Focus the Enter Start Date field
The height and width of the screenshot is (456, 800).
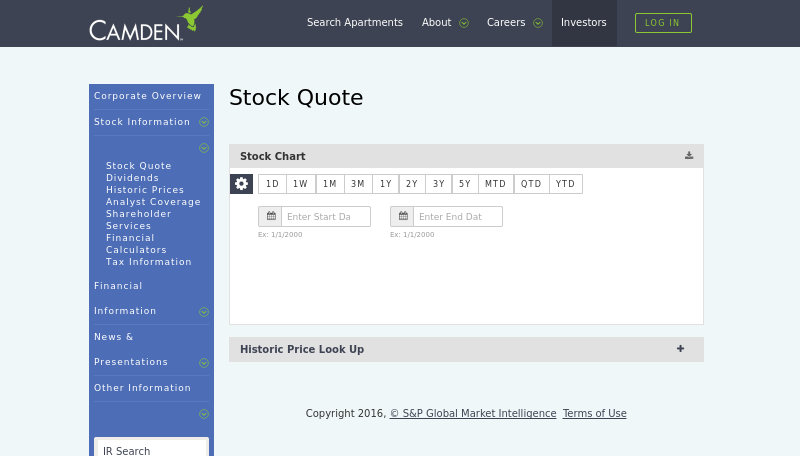(326, 216)
